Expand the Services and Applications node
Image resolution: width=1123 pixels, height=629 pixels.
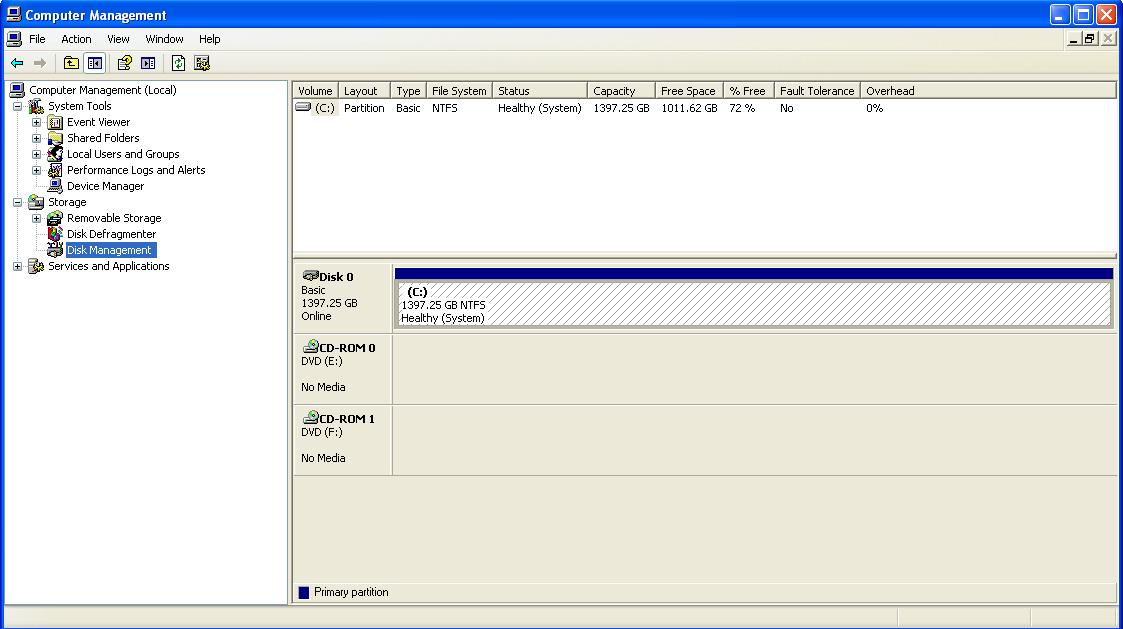[x=17, y=266]
